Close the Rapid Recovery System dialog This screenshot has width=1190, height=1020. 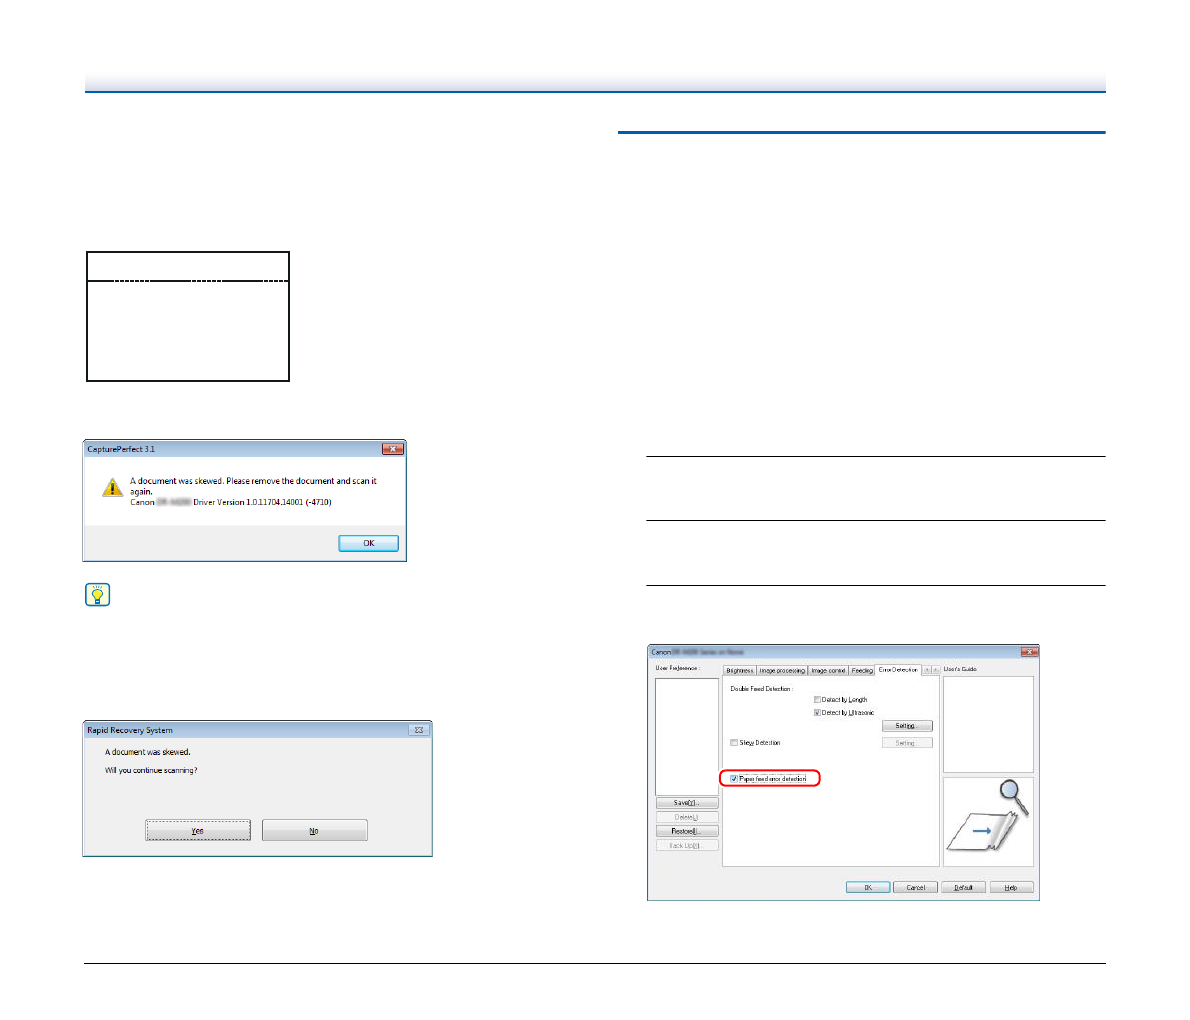coord(419,730)
